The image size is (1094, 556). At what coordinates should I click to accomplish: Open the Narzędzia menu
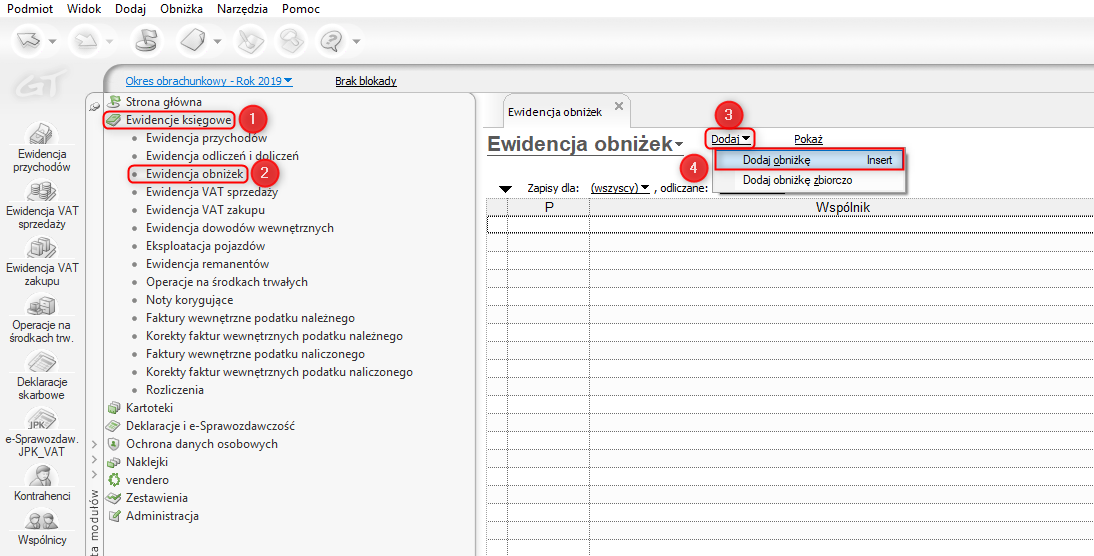pyautogui.click(x=242, y=9)
